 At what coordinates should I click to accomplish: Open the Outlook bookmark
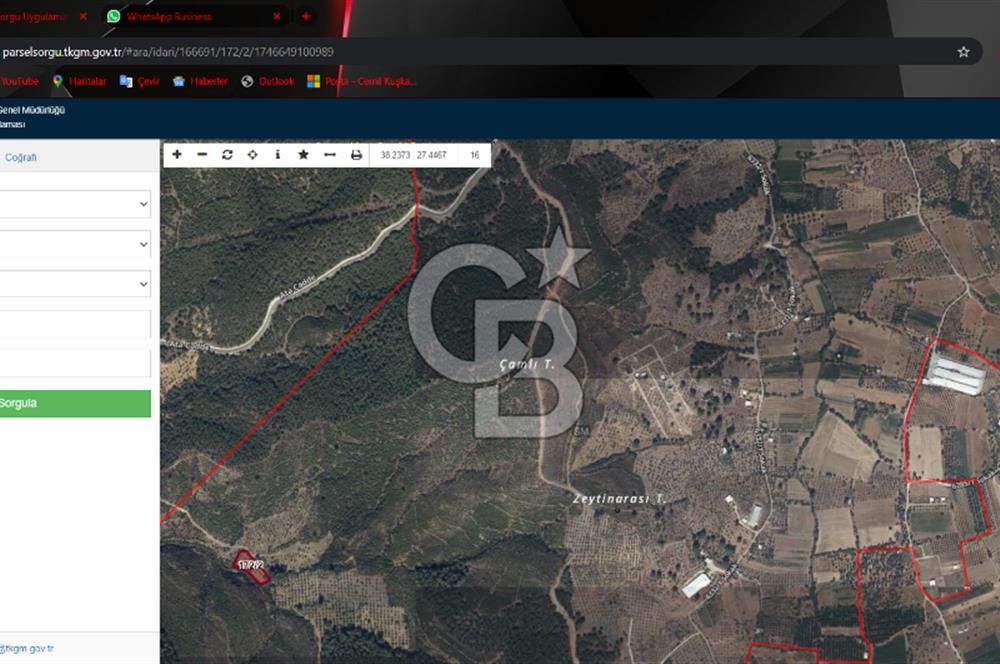coord(268,81)
